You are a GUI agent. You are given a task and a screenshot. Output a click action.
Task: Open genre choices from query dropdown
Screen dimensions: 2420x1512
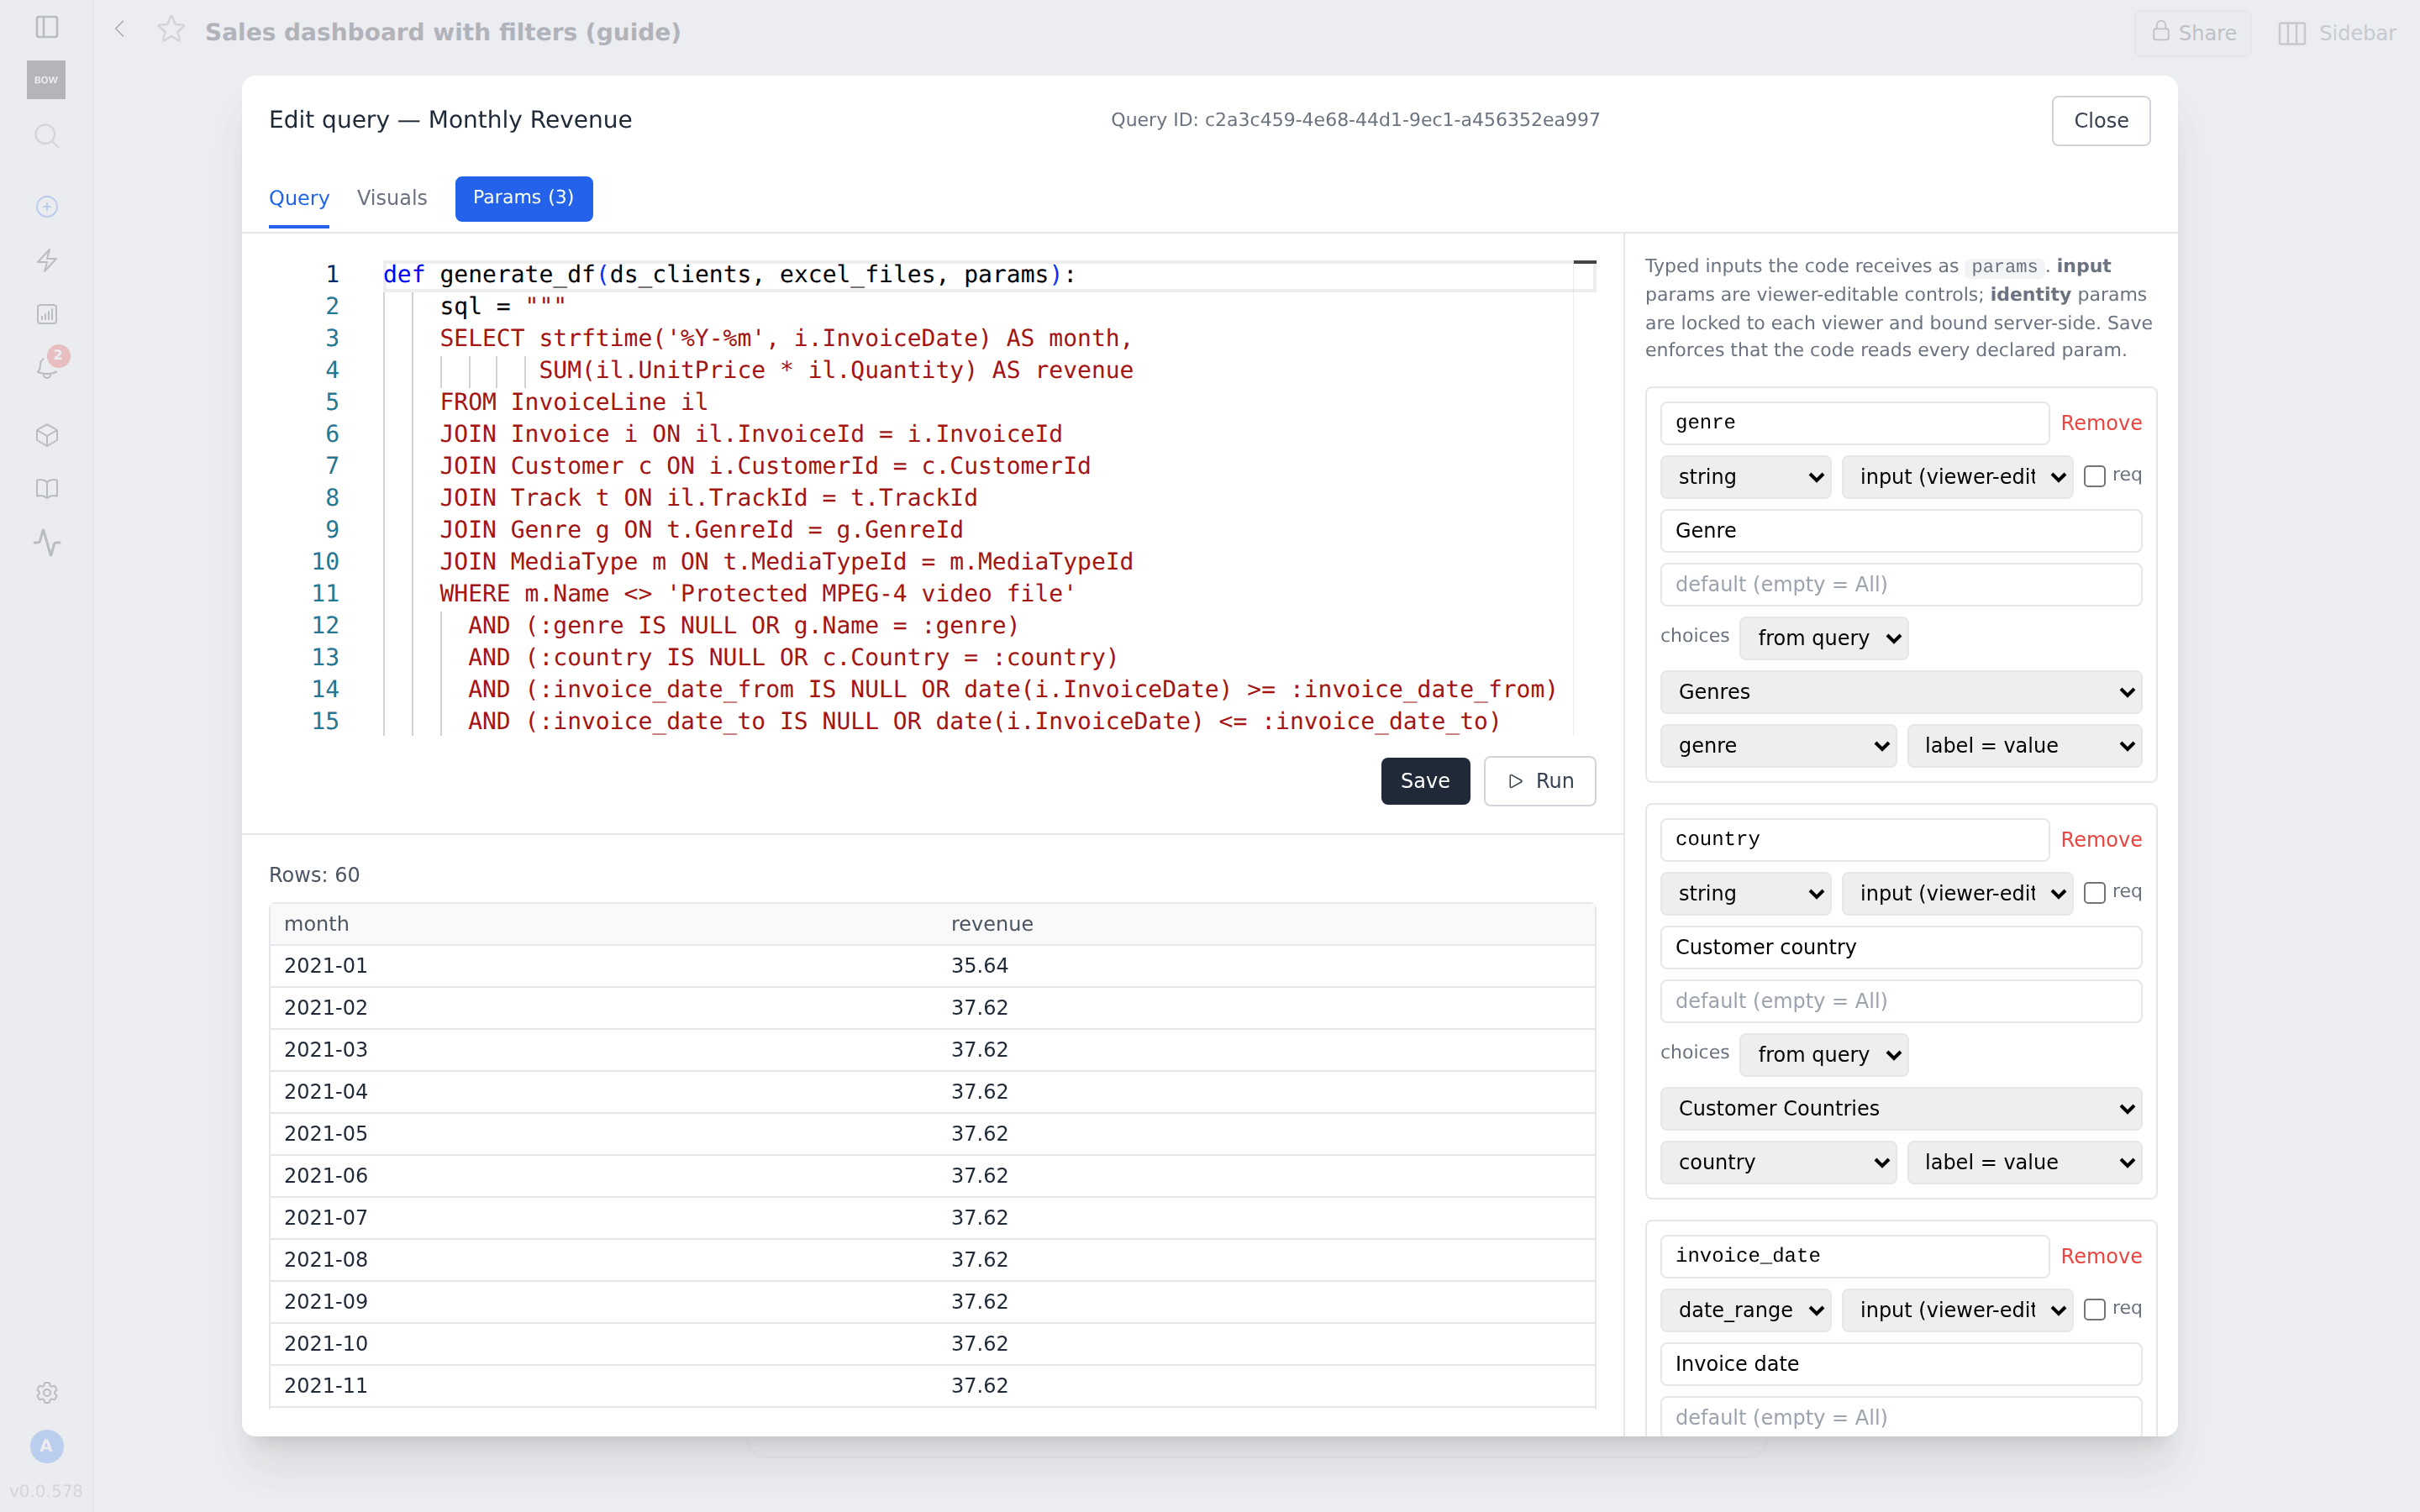tap(1823, 638)
